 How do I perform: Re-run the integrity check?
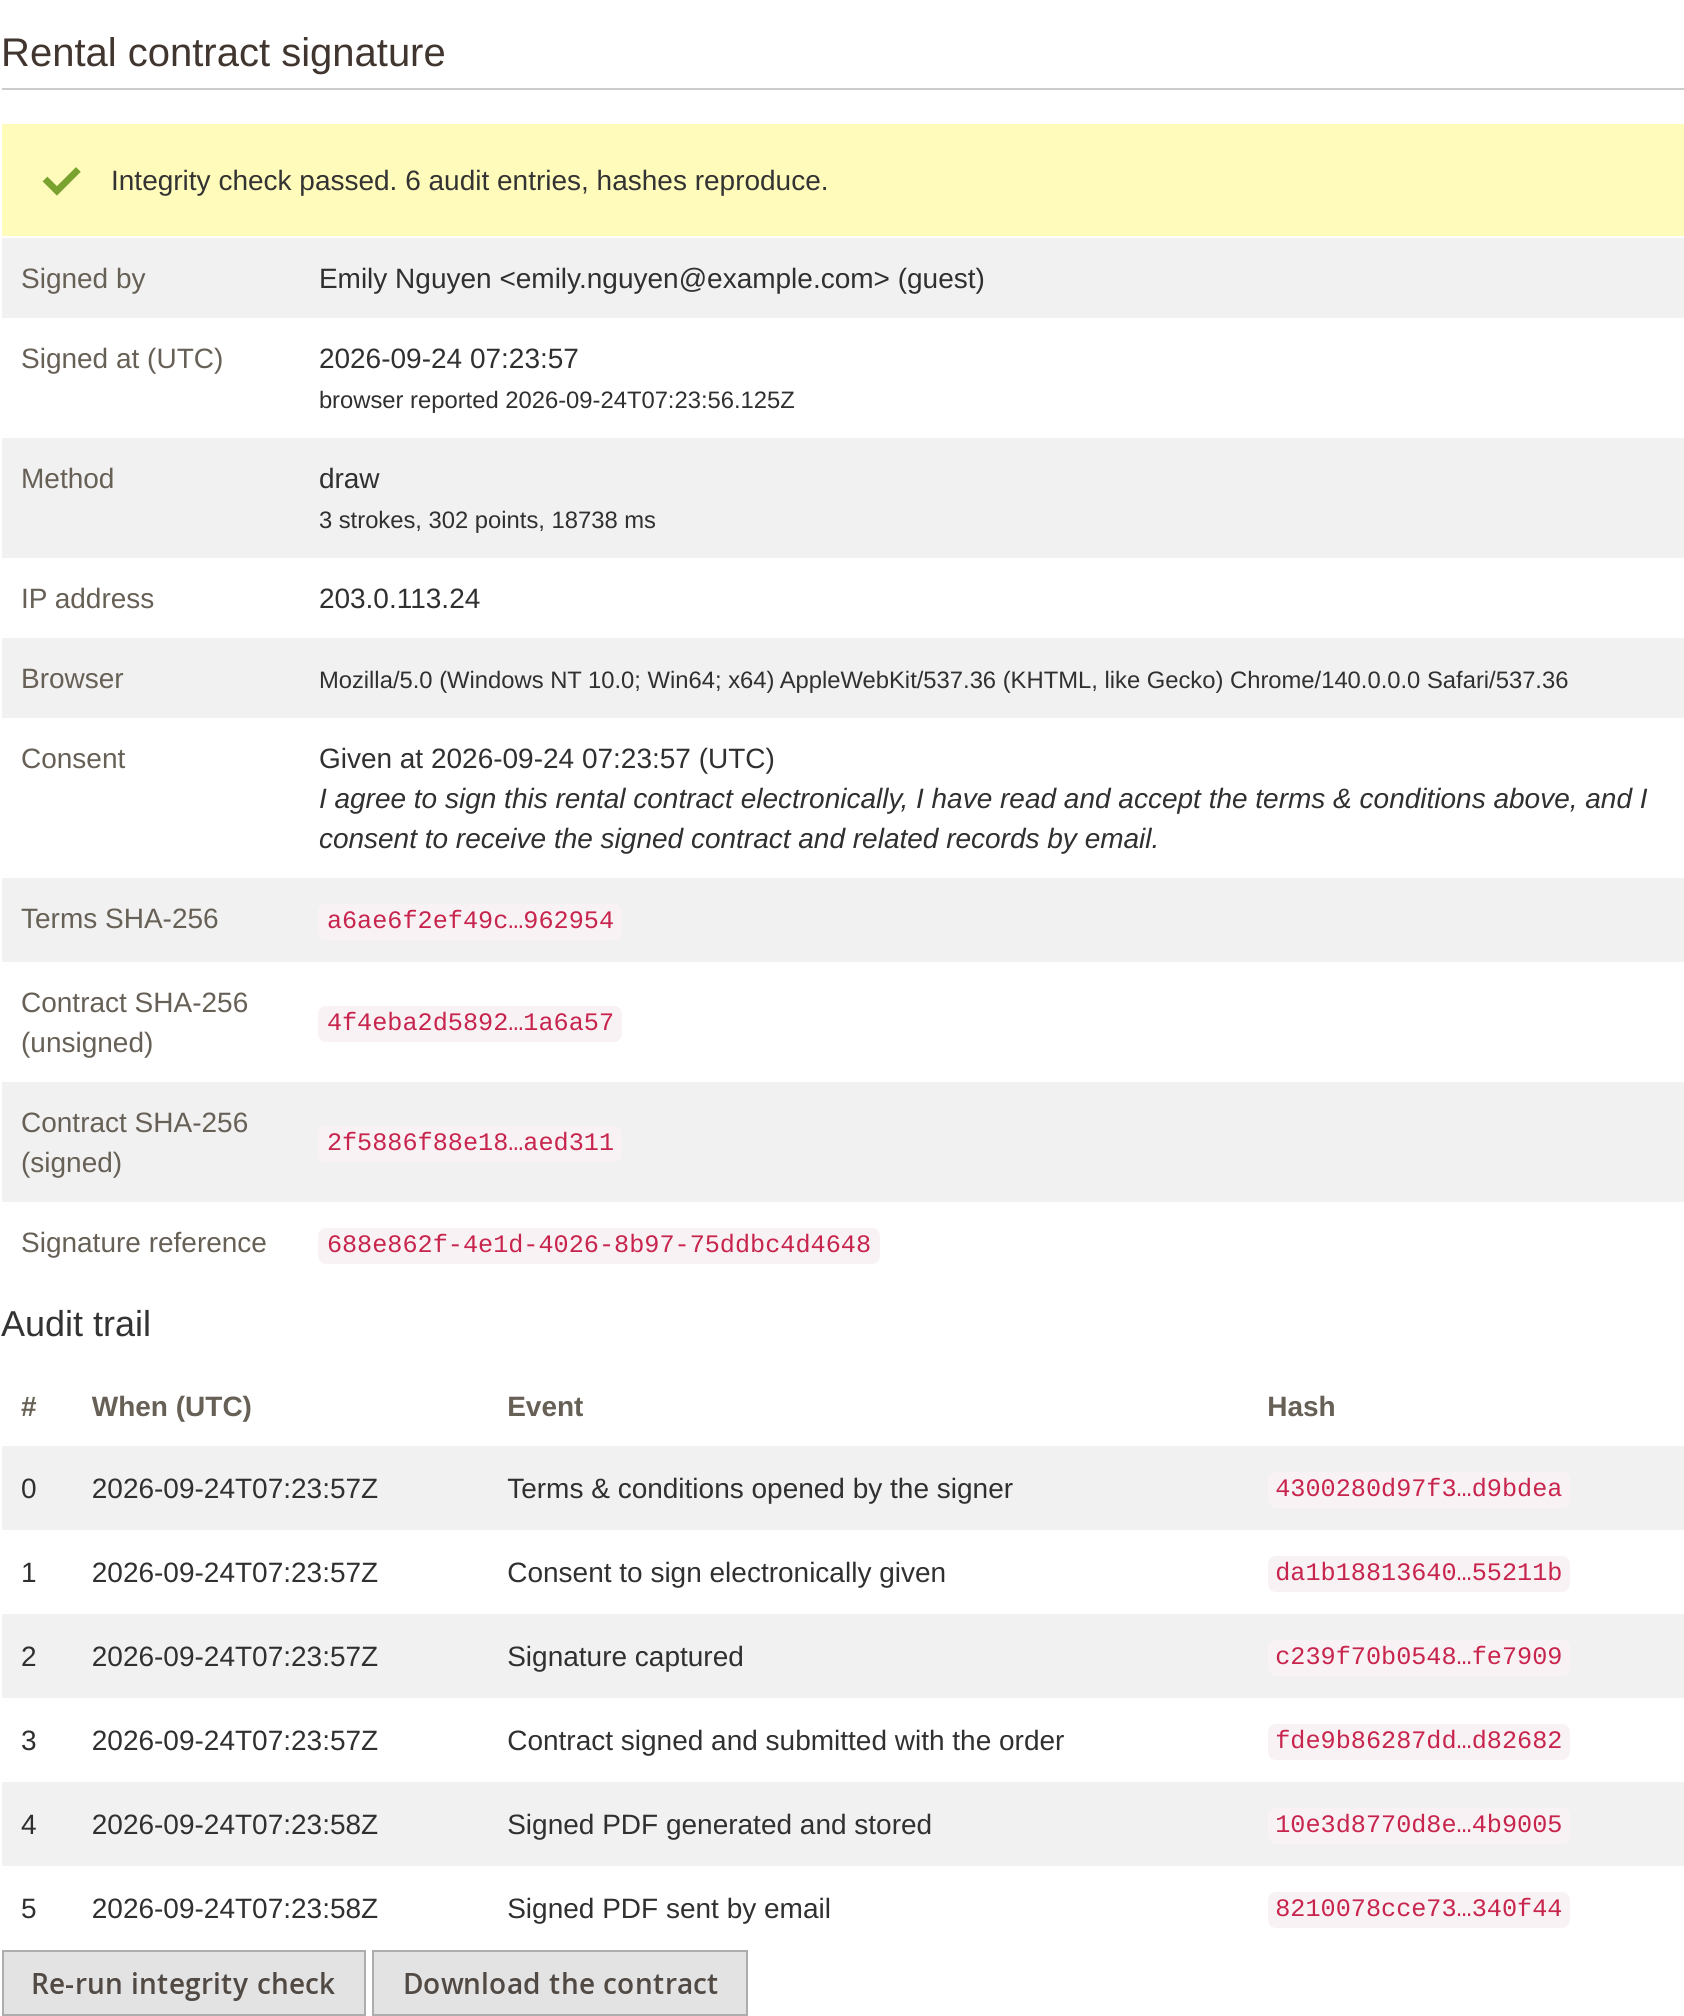(184, 1983)
